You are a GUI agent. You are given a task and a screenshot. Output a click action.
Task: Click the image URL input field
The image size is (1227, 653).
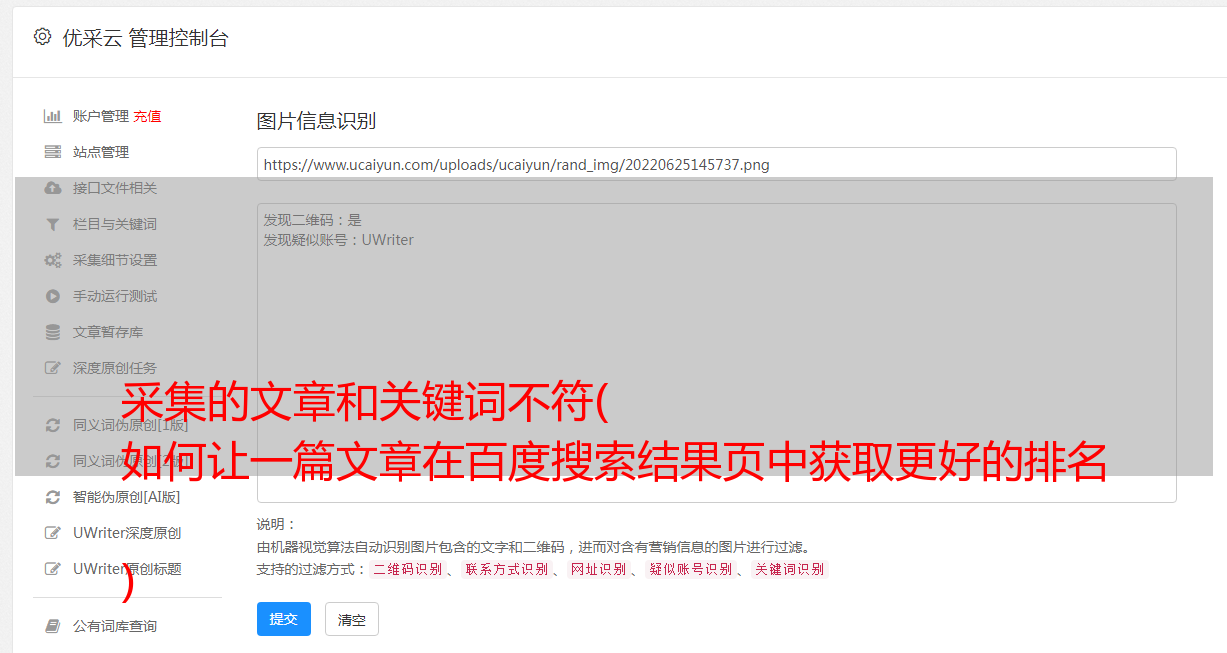pyautogui.click(x=716, y=164)
